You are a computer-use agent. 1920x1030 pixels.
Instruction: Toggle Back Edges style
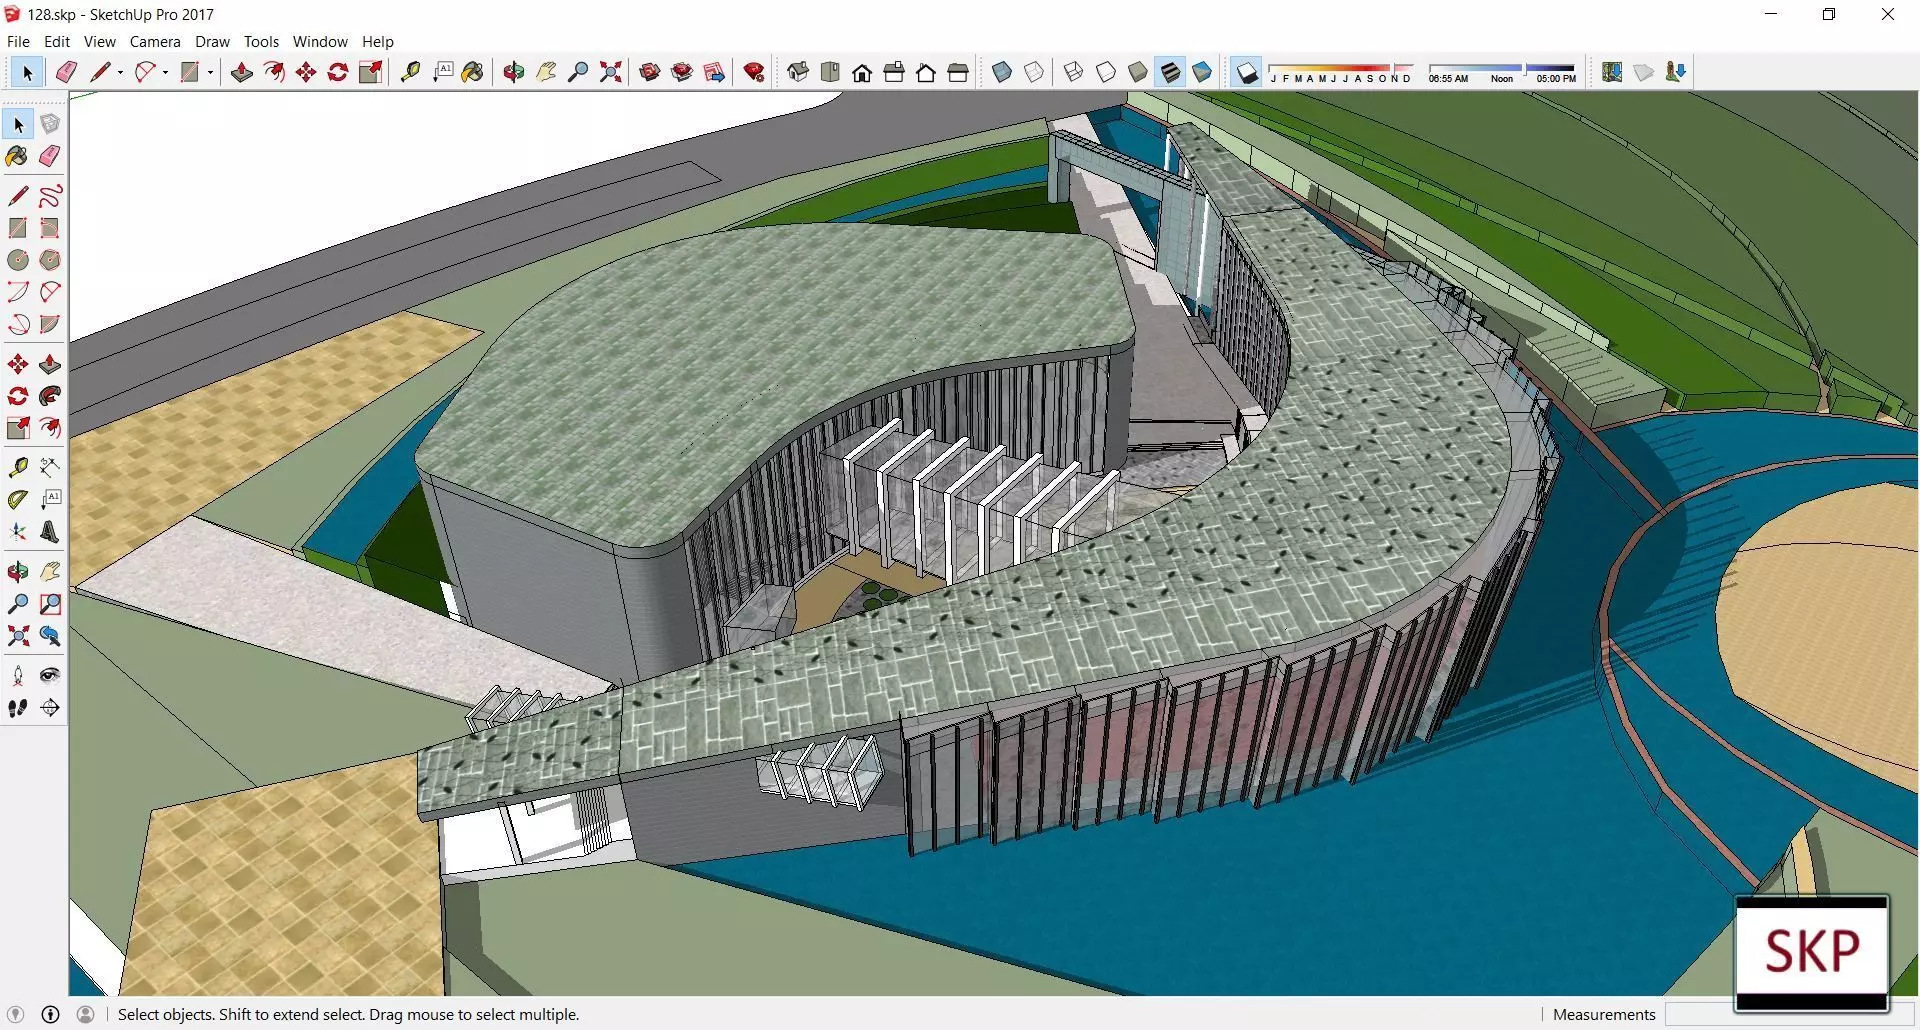(1034, 72)
